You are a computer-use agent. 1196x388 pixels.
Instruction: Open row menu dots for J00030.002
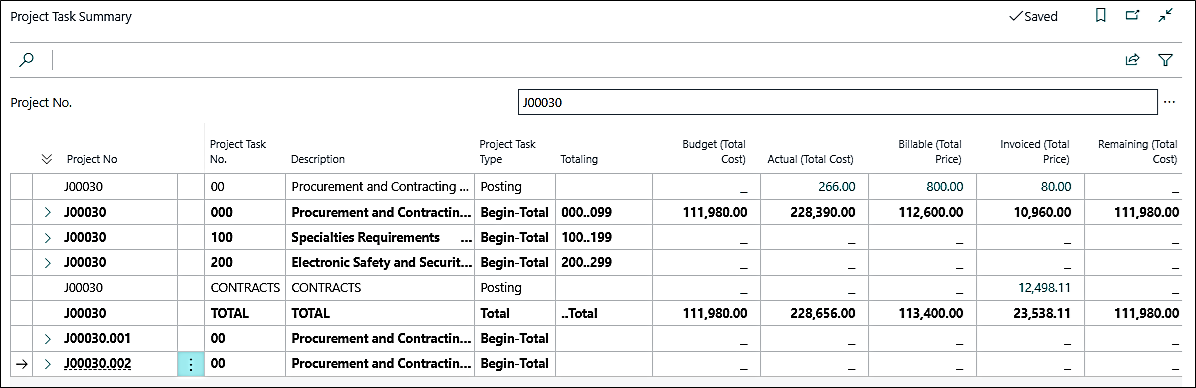click(x=191, y=364)
